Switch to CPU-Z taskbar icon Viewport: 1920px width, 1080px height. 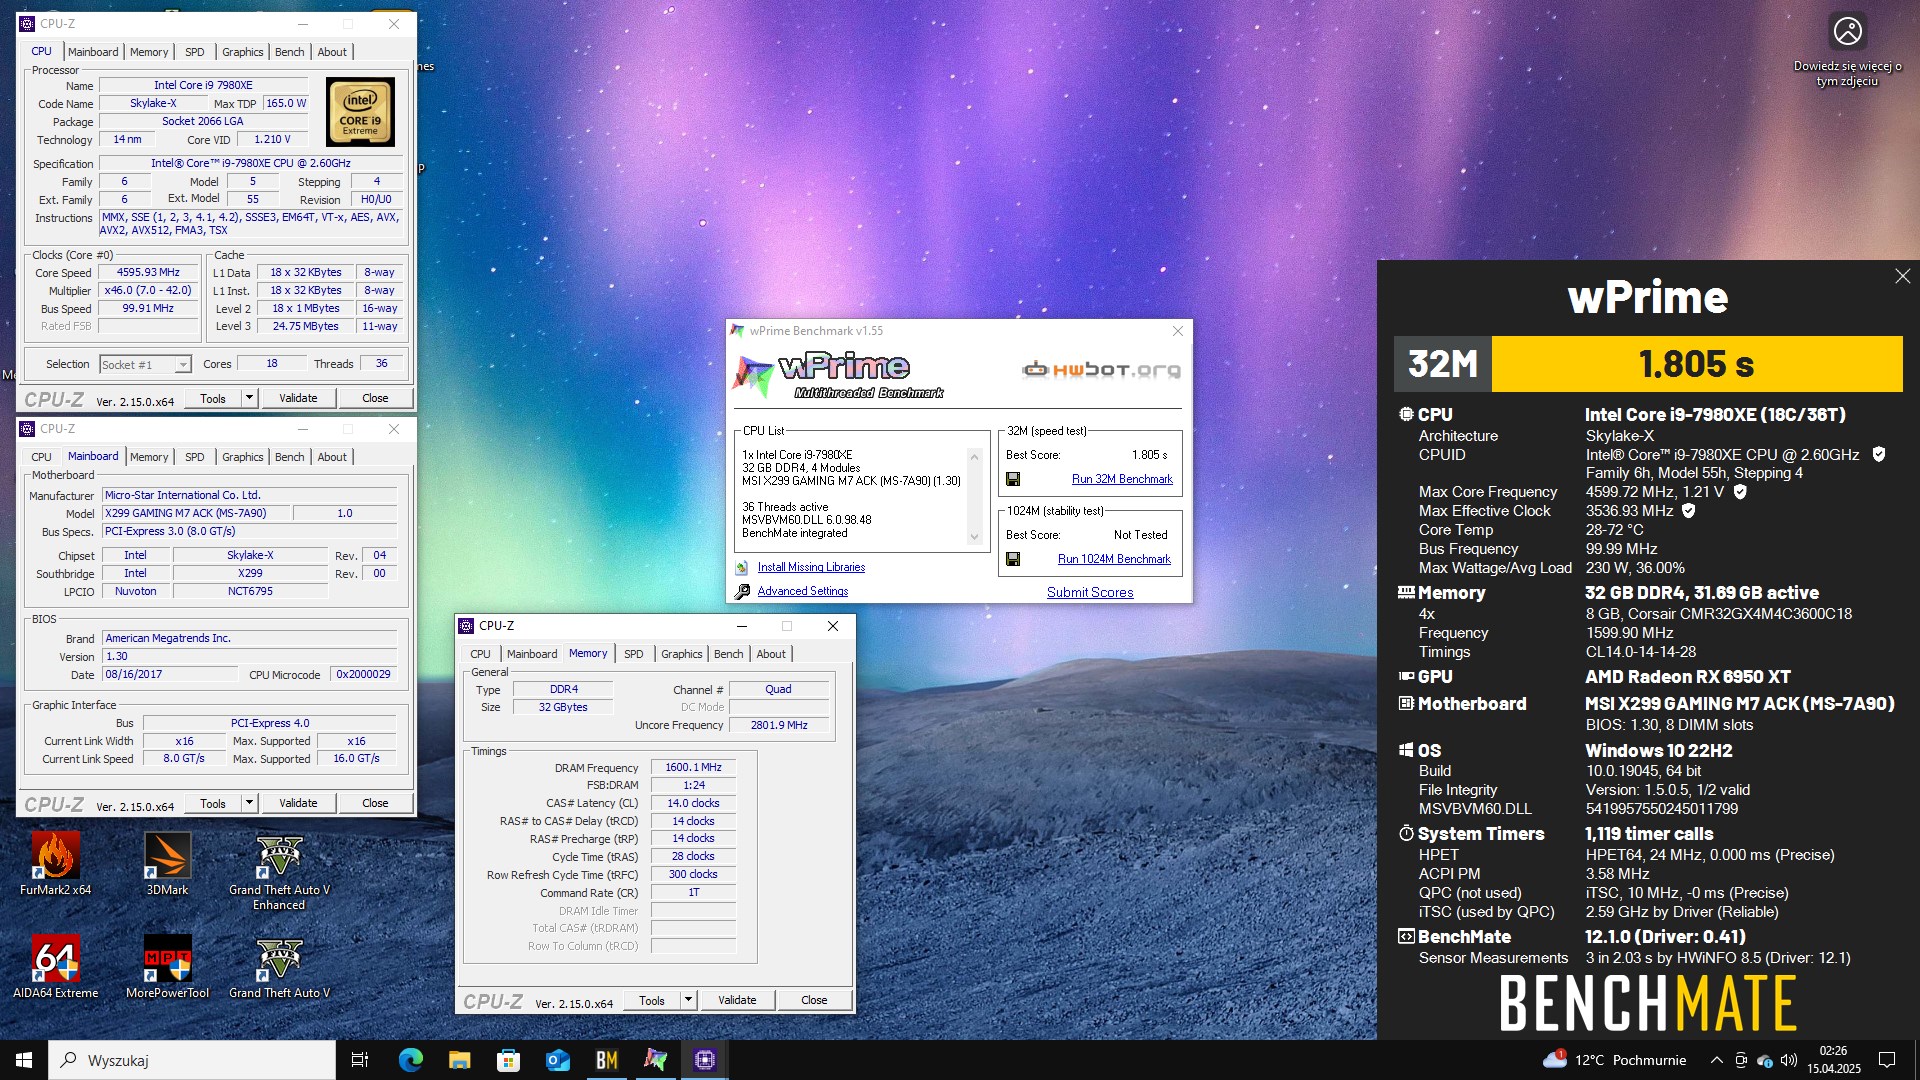coord(705,1060)
